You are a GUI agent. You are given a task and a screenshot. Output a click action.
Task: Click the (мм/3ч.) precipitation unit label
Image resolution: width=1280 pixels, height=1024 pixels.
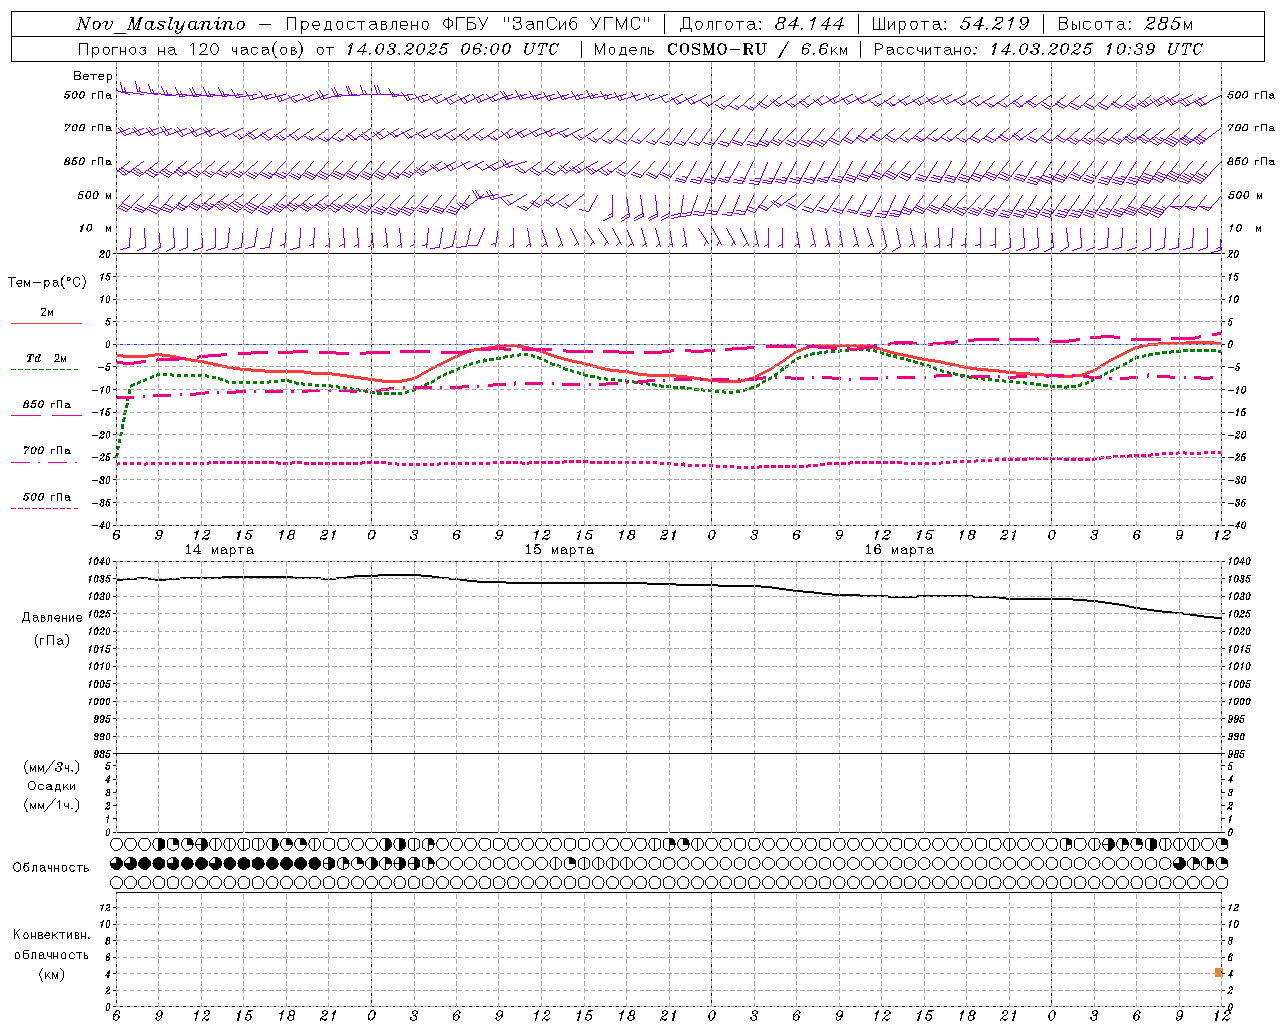tap(52, 767)
